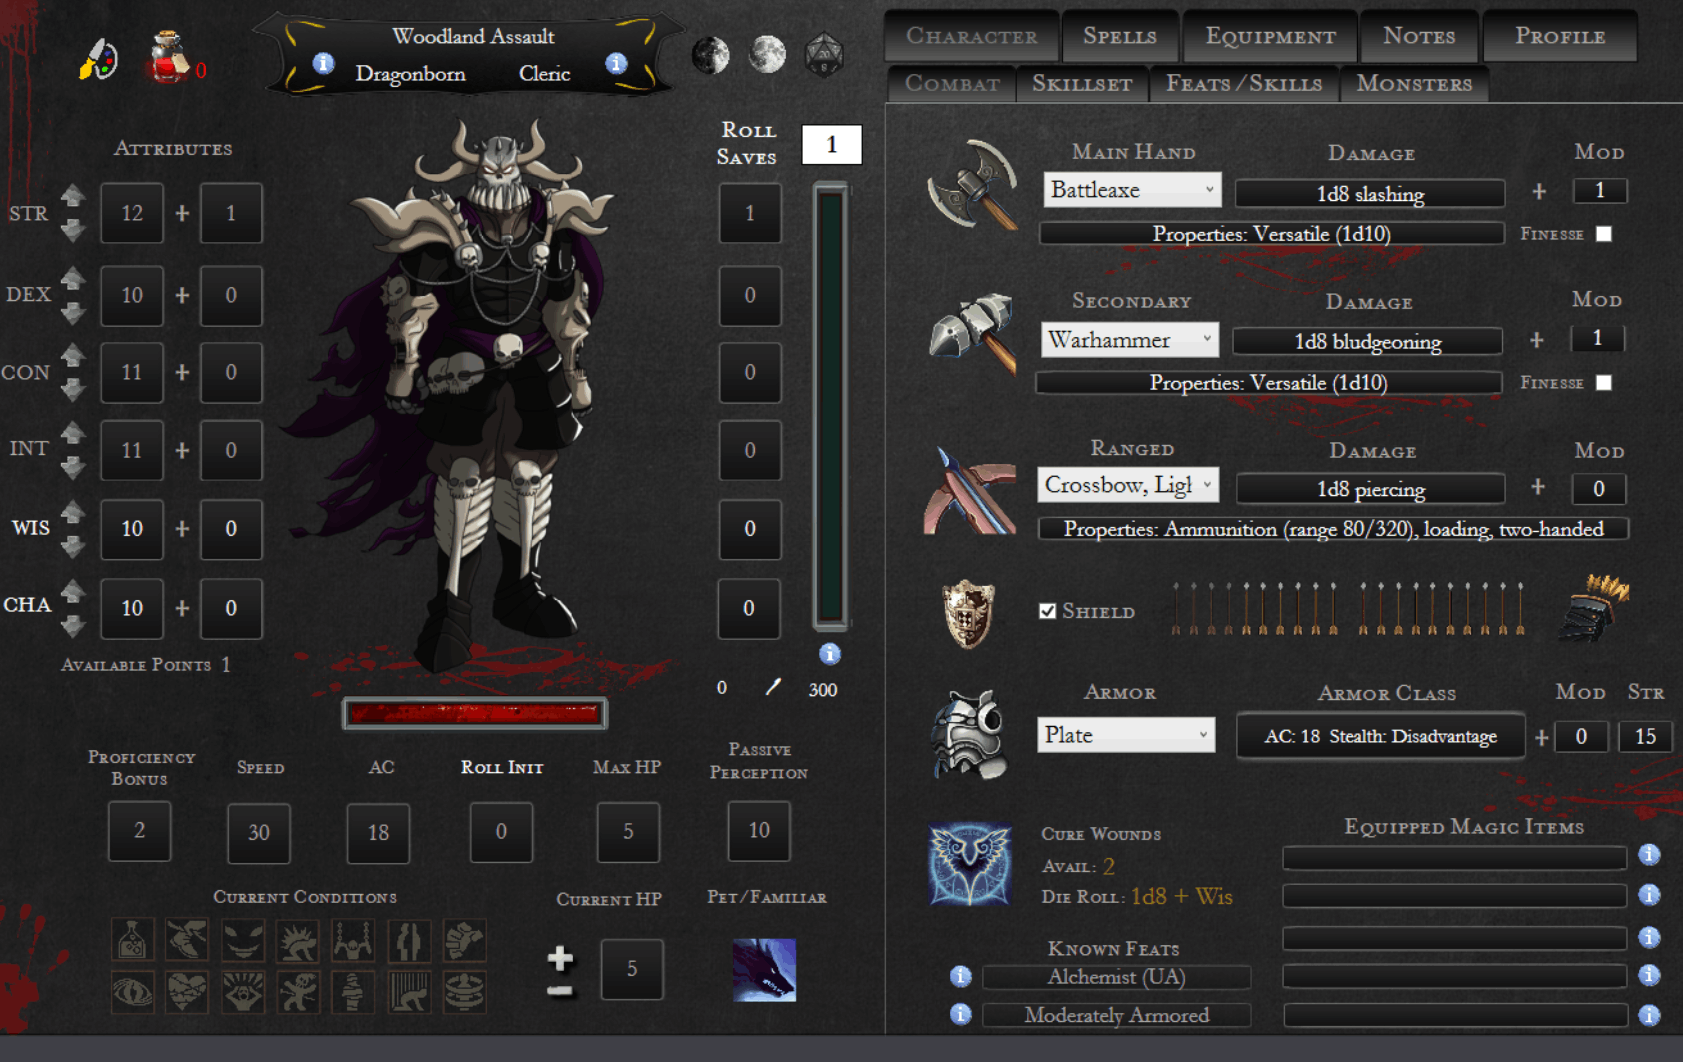
Task: Enable Finesse for the Secondary weapon
Action: (1603, 383)
